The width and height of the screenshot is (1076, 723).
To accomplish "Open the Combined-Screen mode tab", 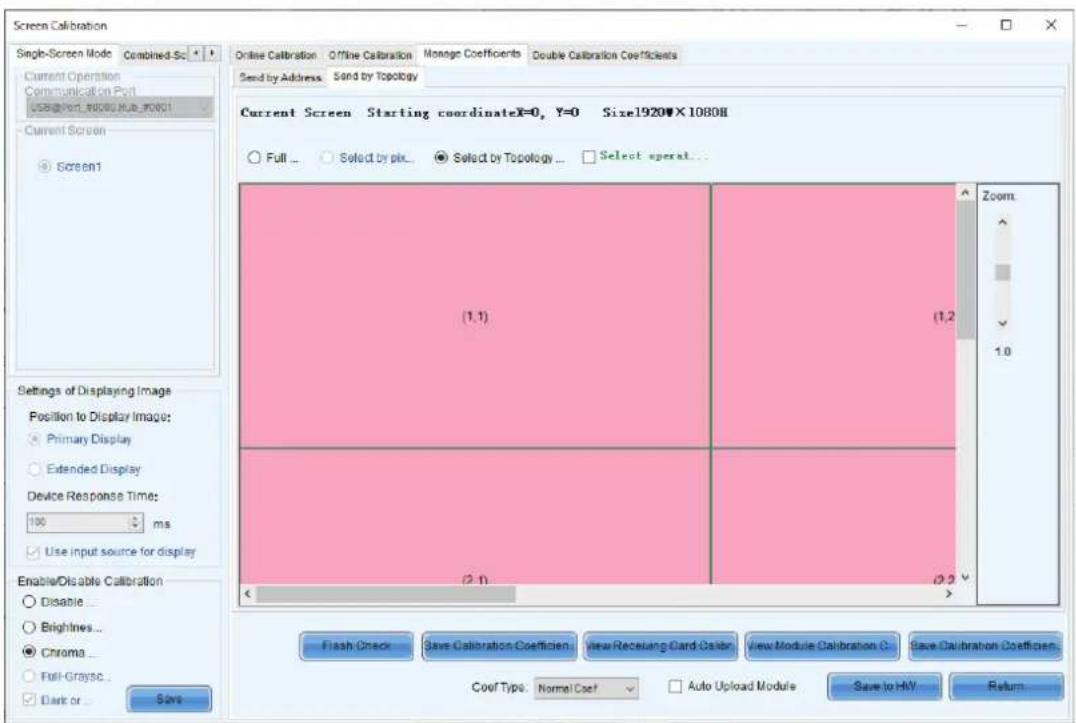I will coord(154,55).
